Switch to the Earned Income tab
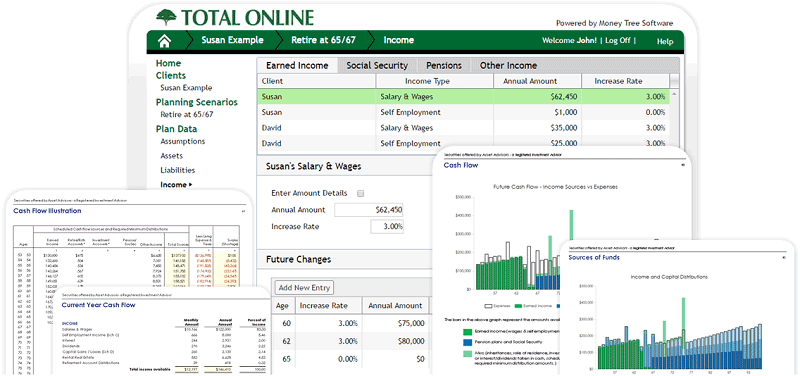This screenshot has height=376, width=800. tap(297, 65)
